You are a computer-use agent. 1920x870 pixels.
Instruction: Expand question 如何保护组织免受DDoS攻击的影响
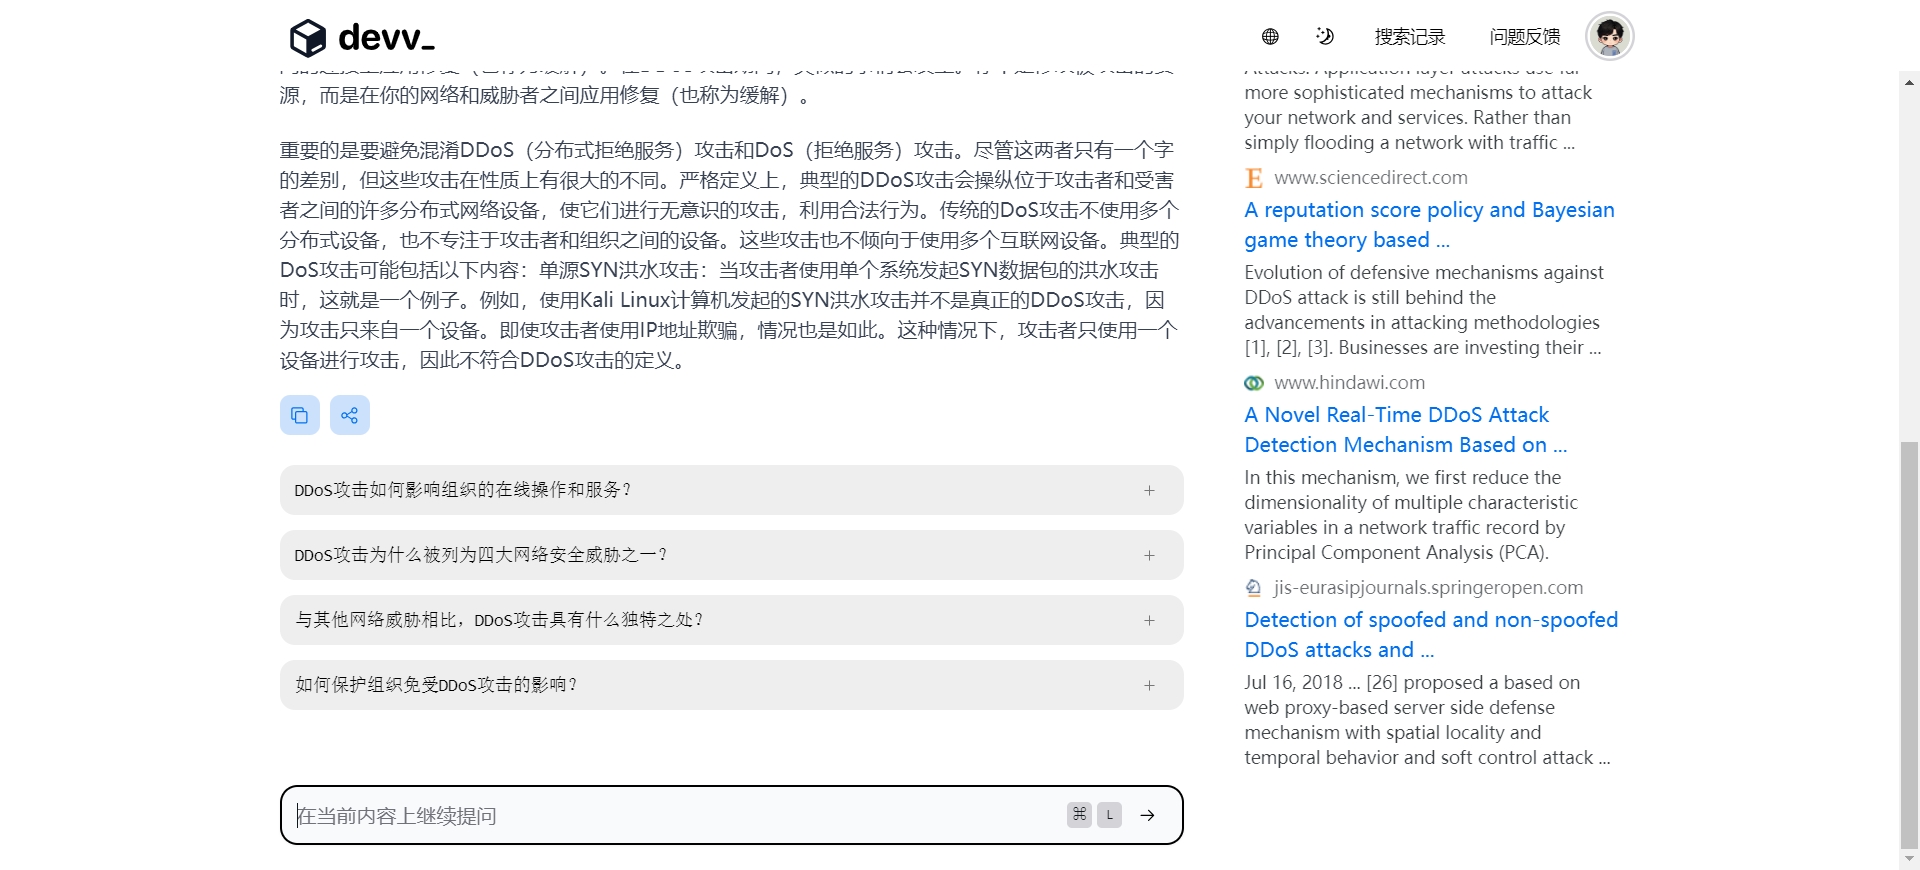[731, 685]
